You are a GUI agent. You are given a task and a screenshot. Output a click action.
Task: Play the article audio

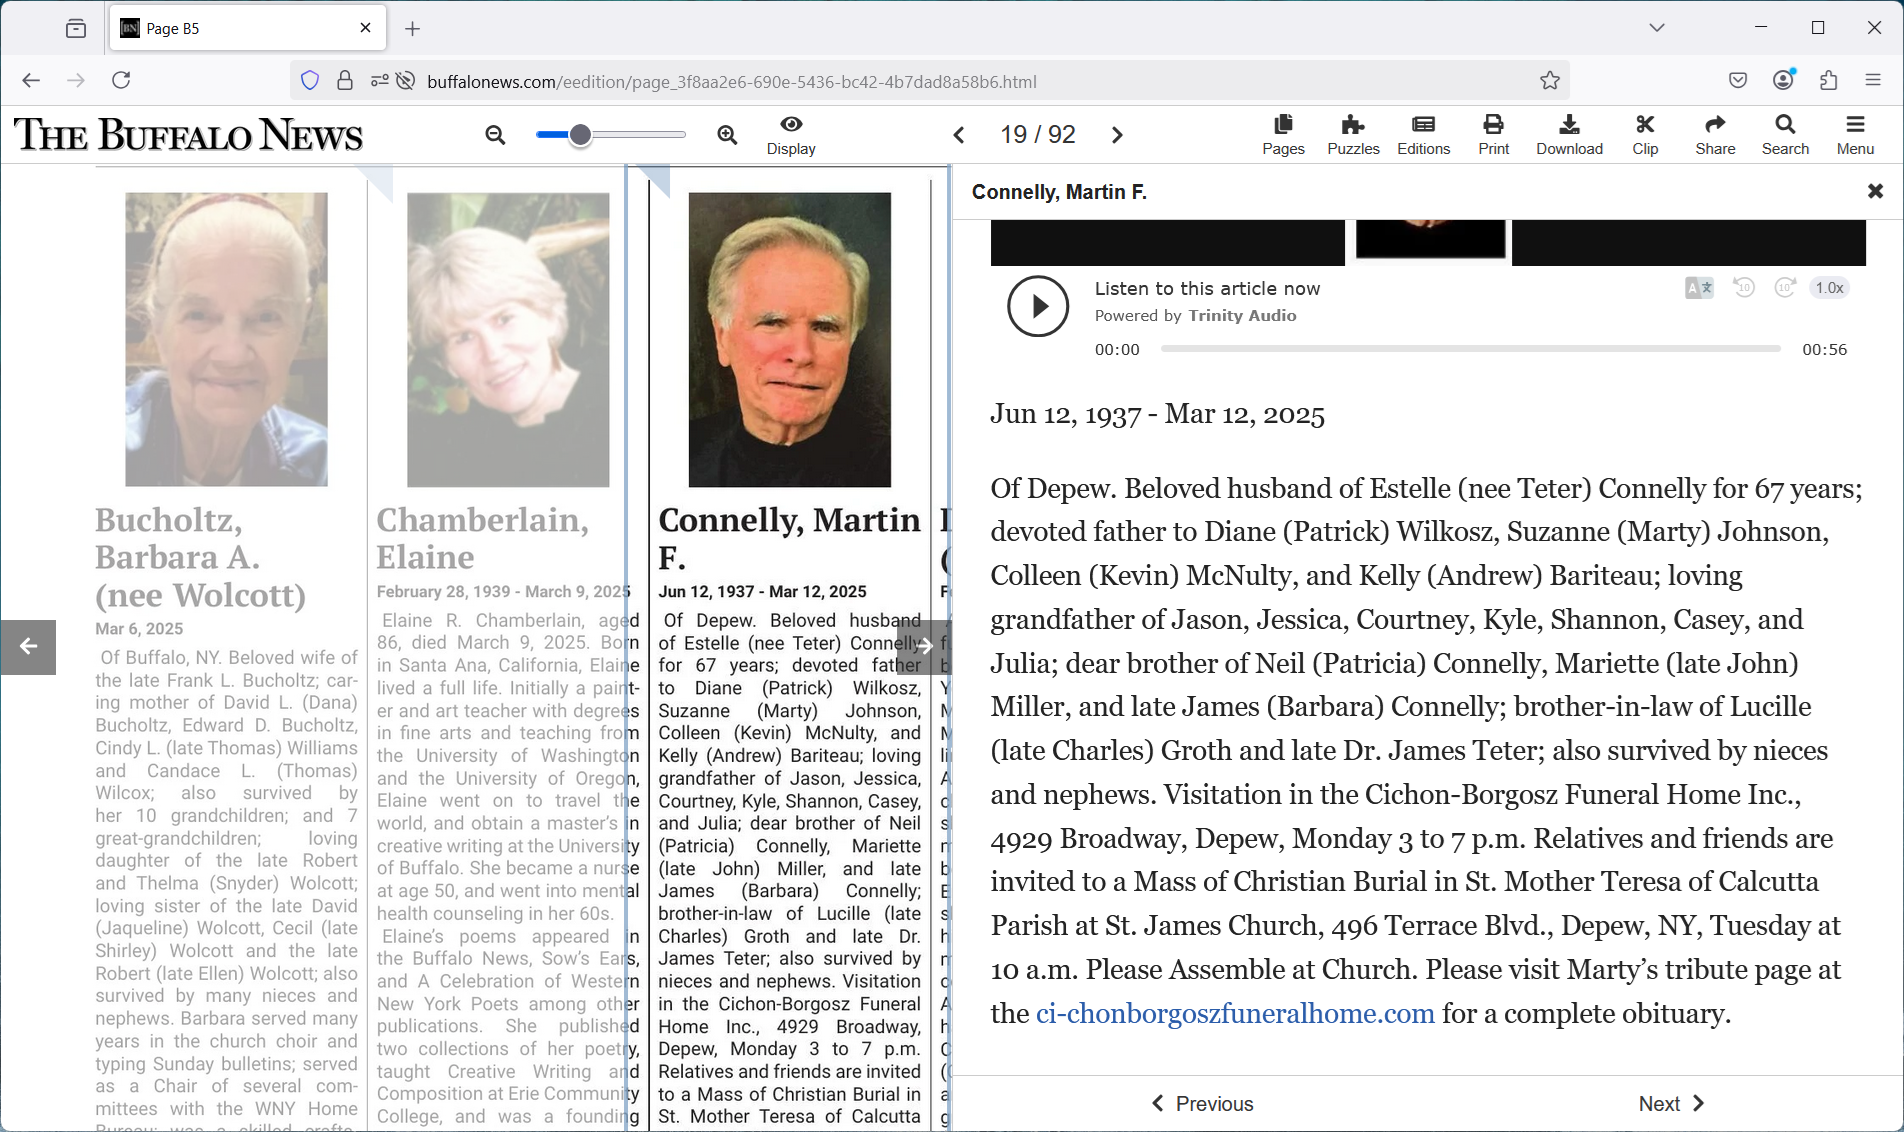point(1038,306)
